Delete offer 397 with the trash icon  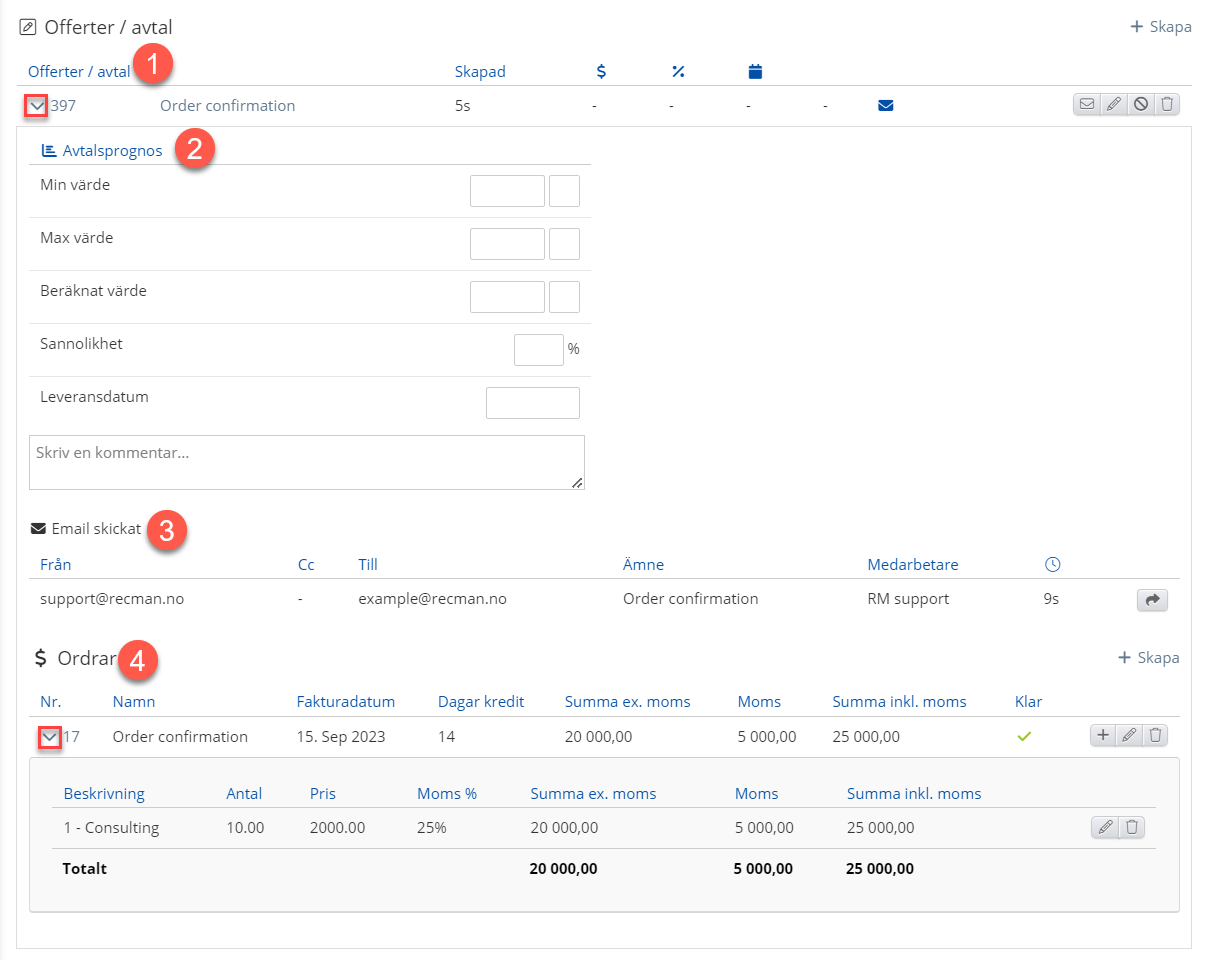pos(1166,104)
